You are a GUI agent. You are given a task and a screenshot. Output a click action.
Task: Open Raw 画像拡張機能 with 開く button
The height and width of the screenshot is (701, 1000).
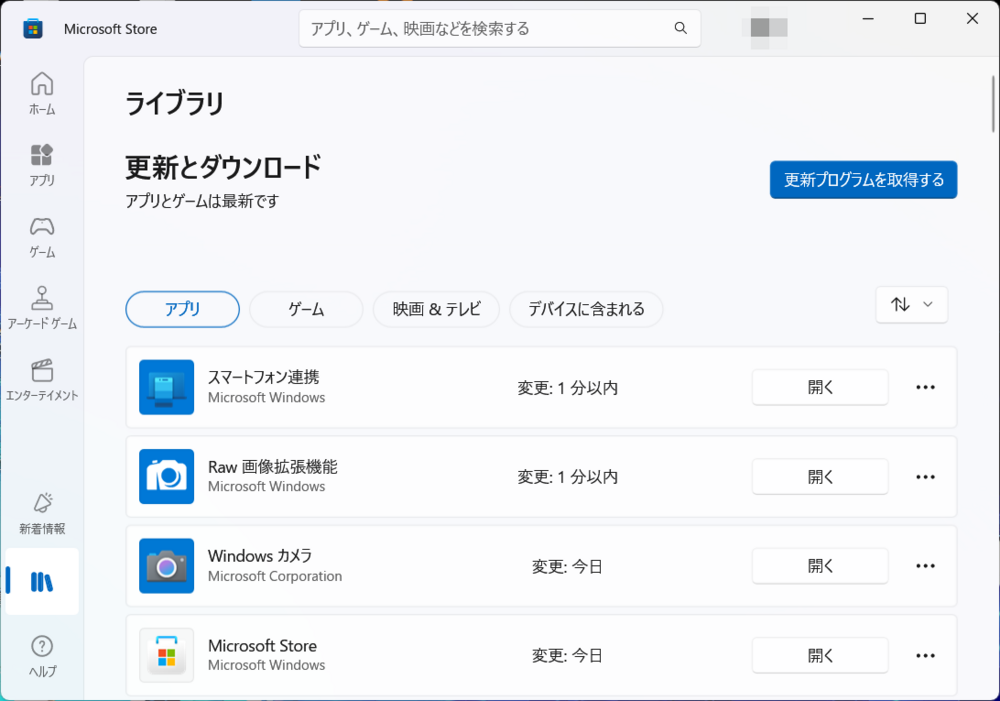(x=820, y=476)
